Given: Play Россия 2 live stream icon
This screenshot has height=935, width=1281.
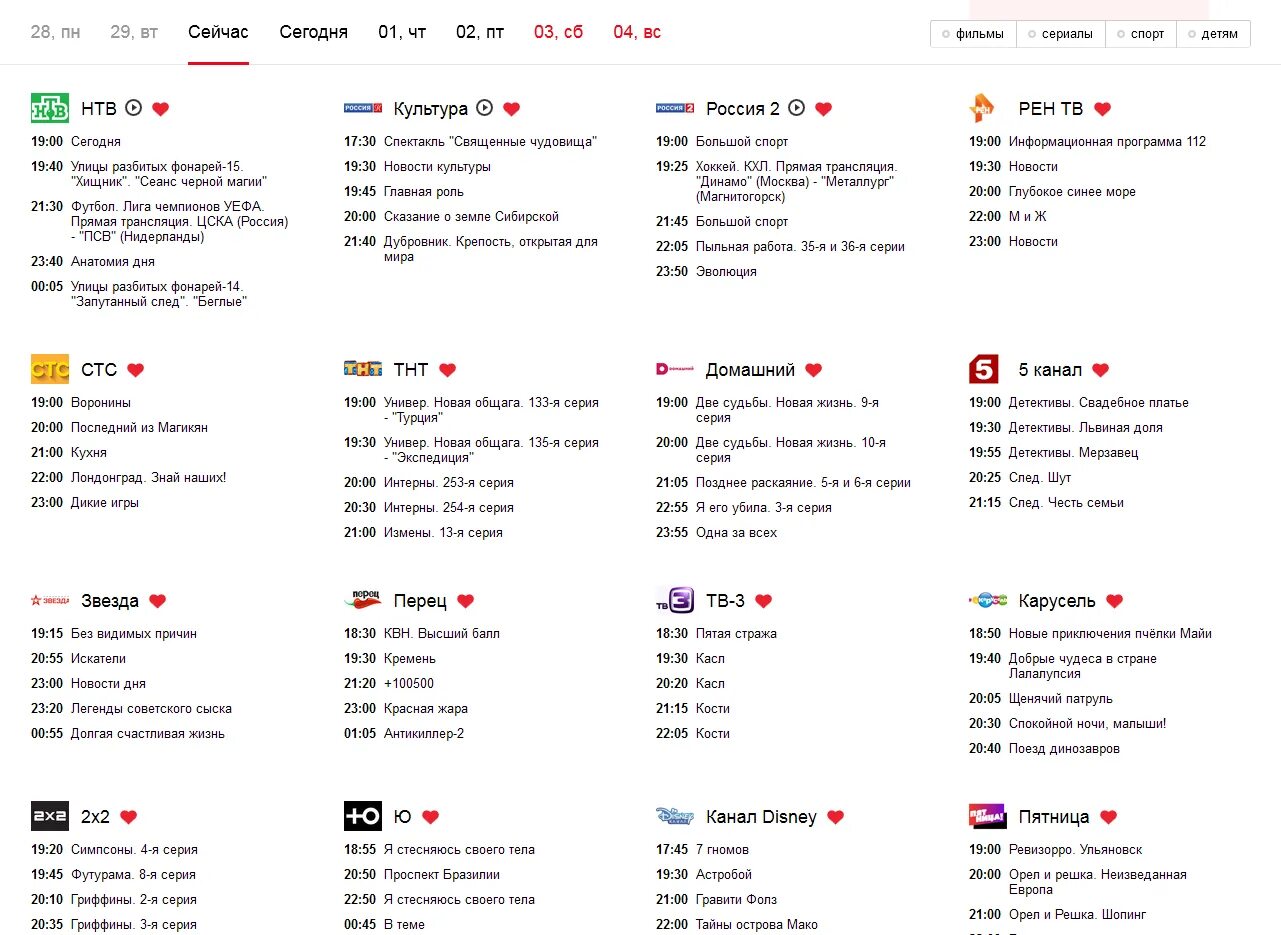Looking at the screenshot, I should (x=796, y=108).
